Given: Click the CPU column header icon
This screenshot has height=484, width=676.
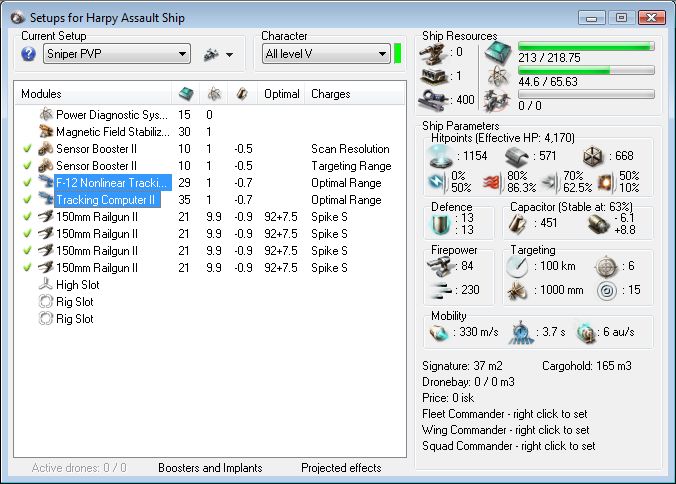Looking at the screenshot, I should click(x=186, y=94).
